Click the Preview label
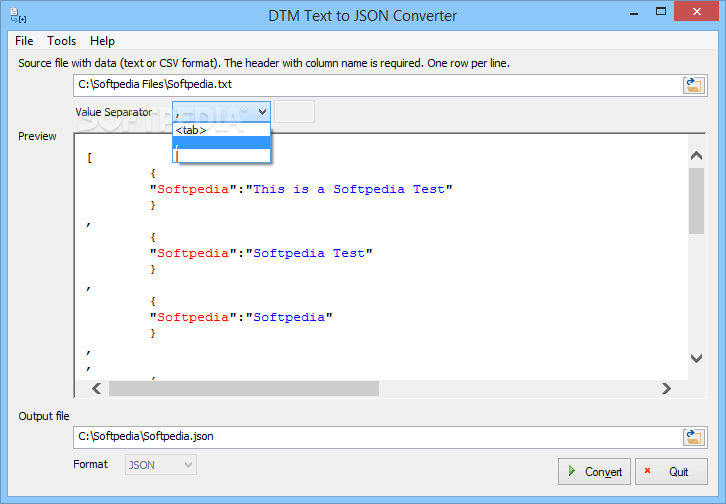The width and height of the screenshot is (726, 504). 38,136
